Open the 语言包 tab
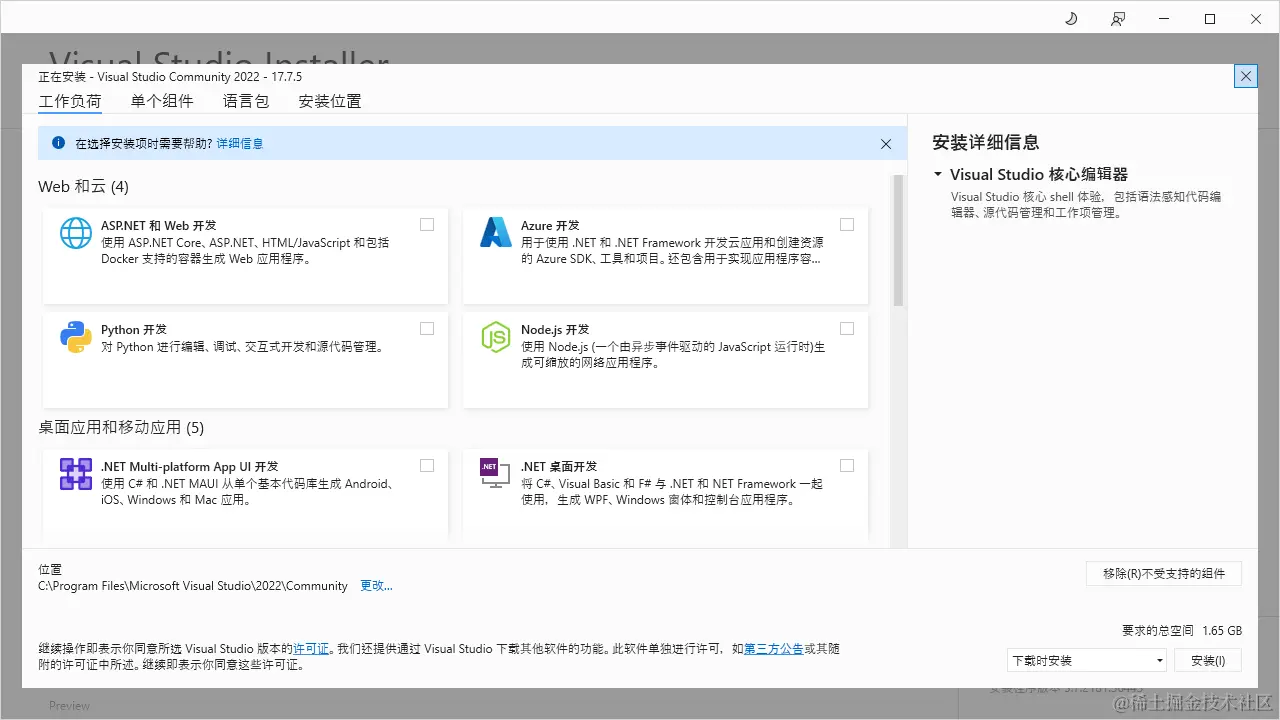Screen dimensions: 1280x720 pyautogui.click(x=246, y=101)
